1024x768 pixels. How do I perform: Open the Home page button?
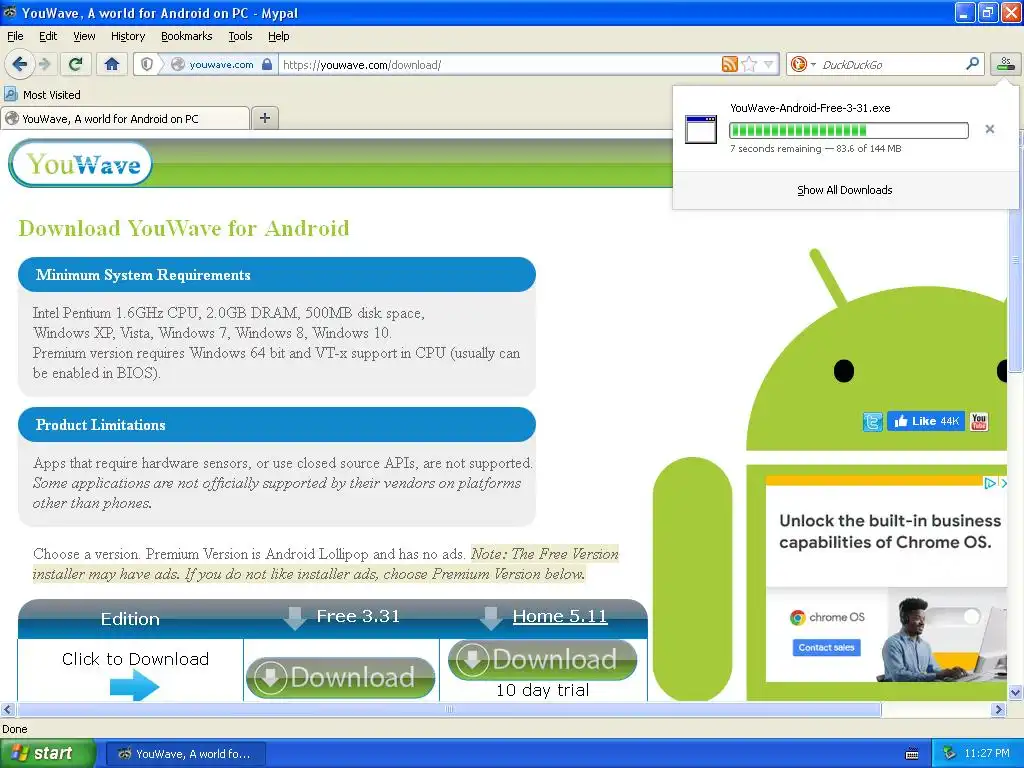pos(112,64)
